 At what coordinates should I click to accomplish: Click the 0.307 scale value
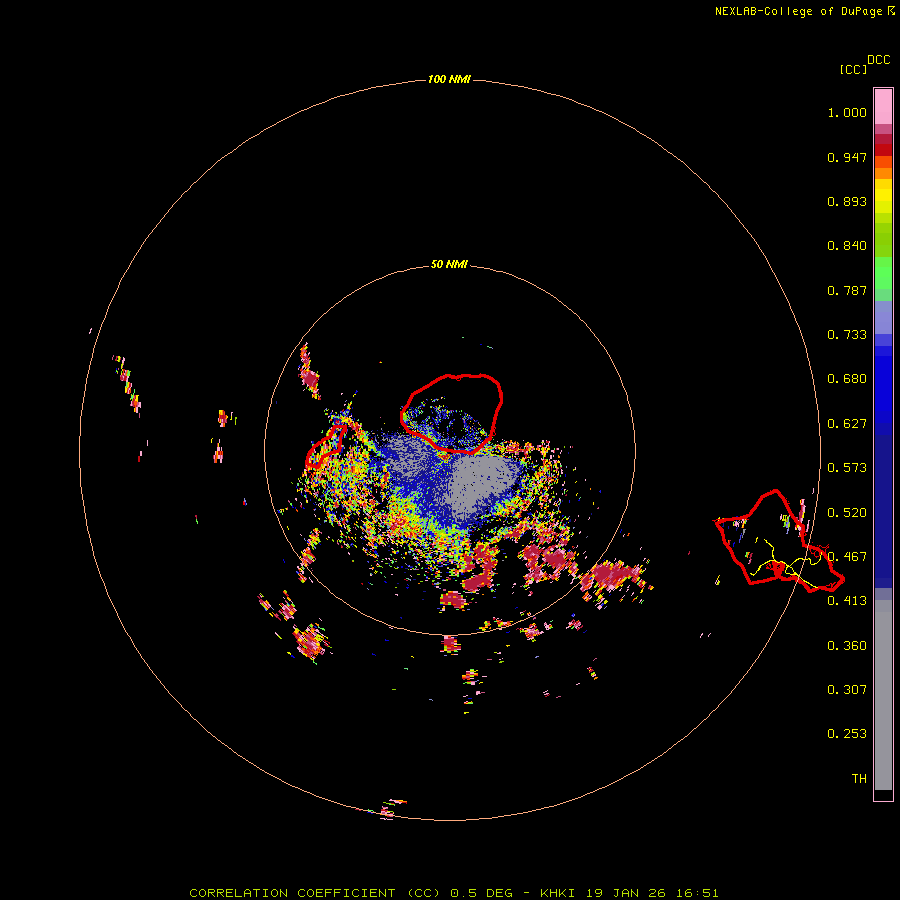pos(847,689)
